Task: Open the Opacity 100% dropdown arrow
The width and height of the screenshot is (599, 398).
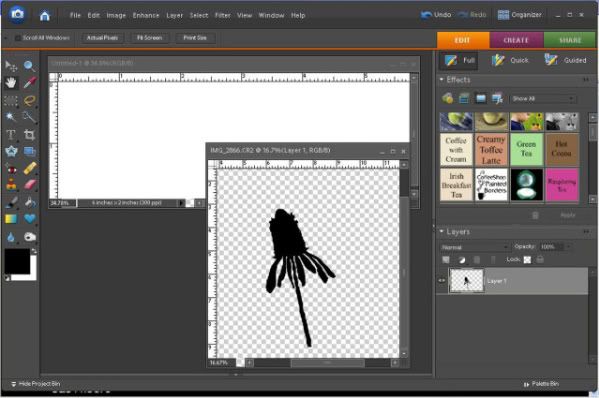Action: (568, 247)
